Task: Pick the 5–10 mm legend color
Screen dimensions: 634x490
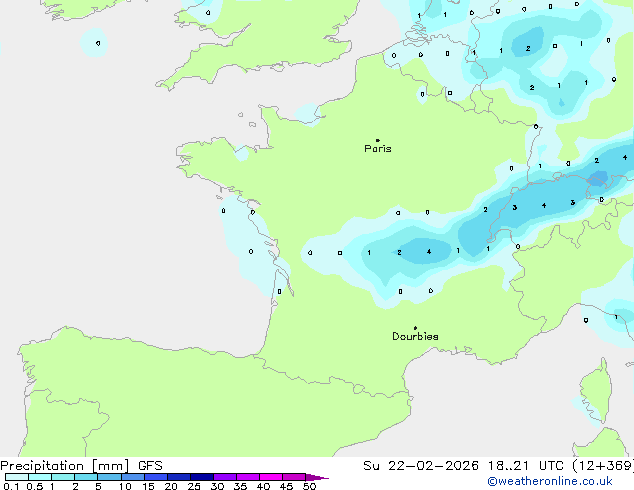Action: [109, 477]
